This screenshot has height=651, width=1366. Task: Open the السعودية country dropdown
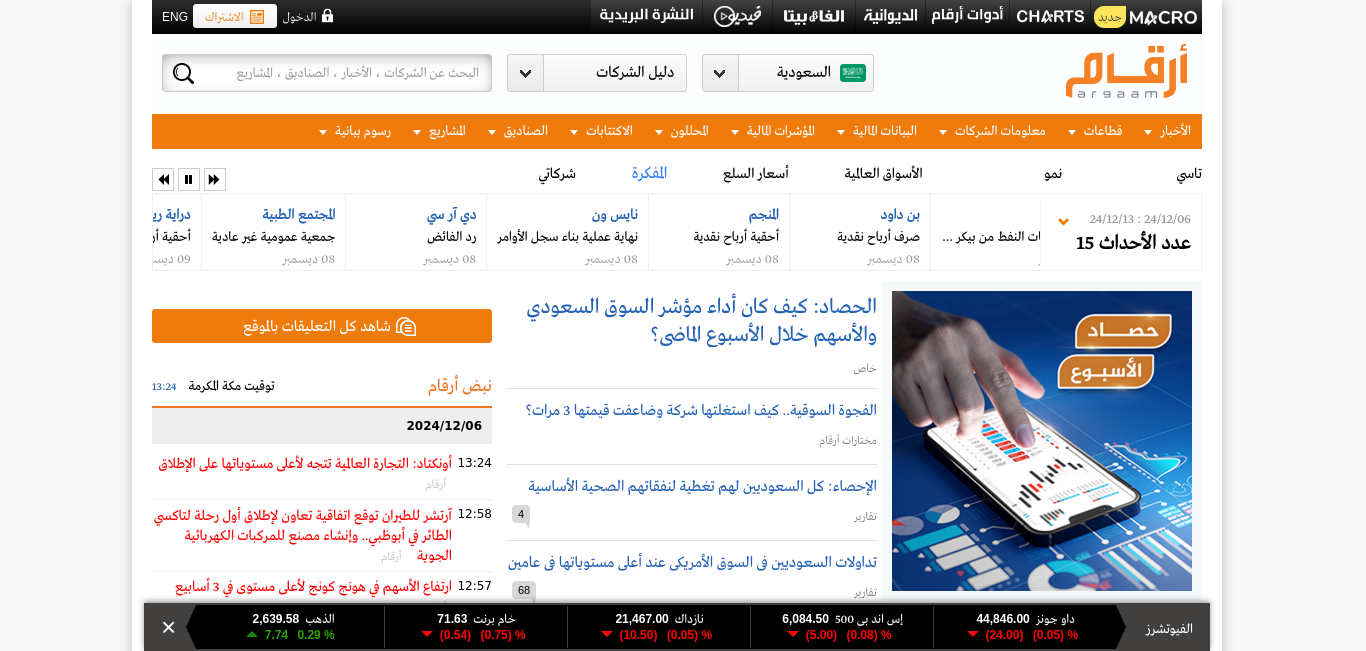tap(788, 73)
